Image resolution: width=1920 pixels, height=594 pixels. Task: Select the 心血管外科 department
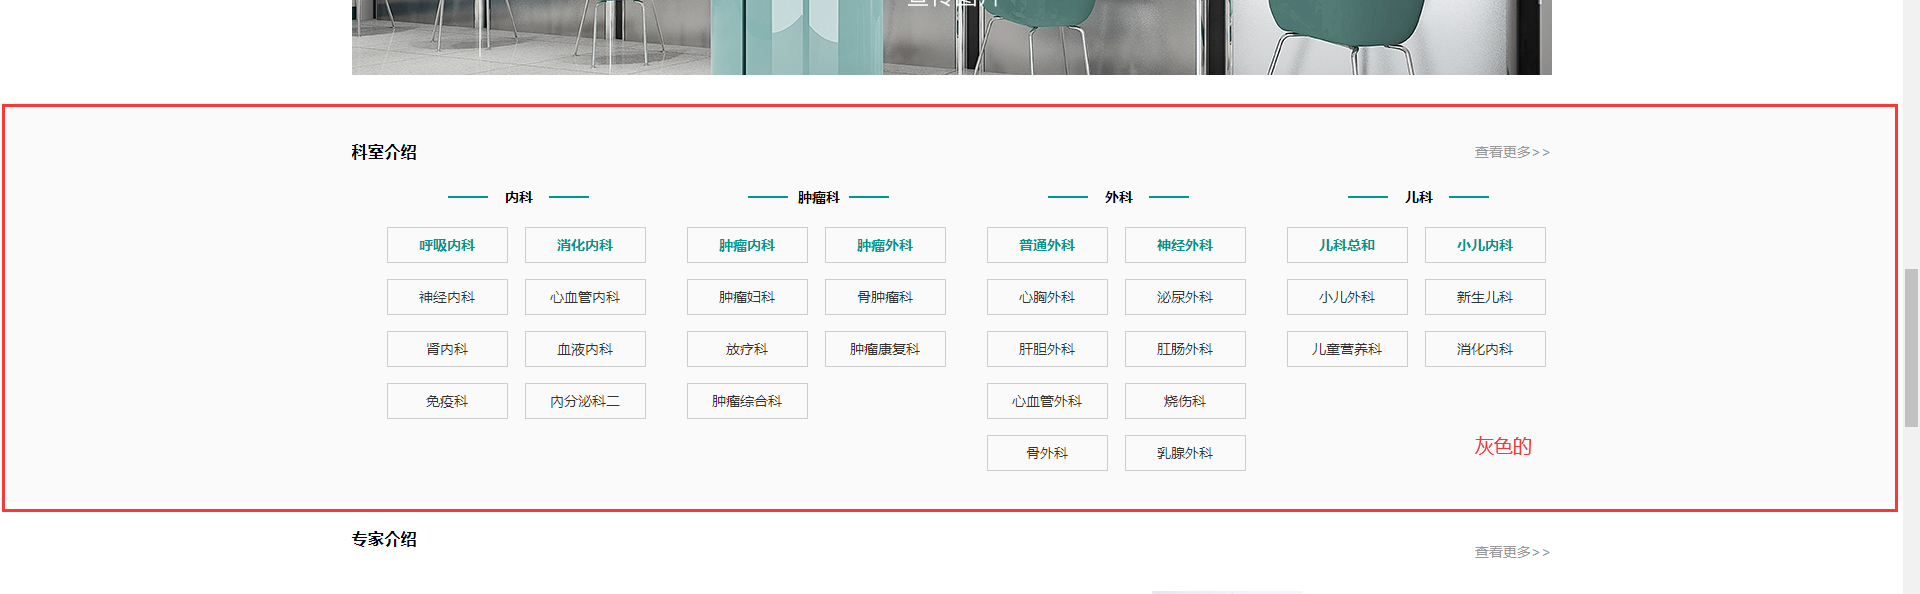pyautogui.click(x=1047, y=401)
